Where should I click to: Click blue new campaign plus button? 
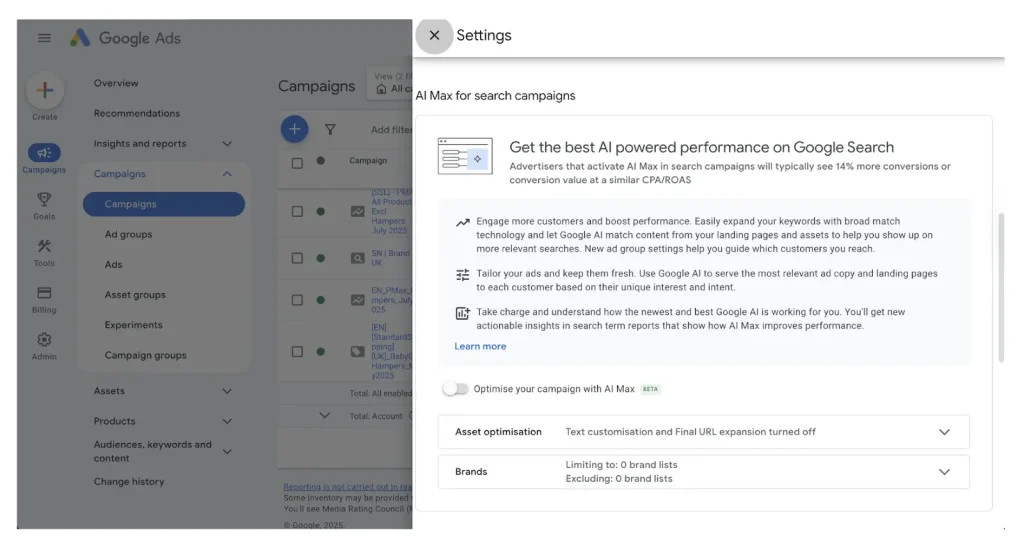[295, 129]
